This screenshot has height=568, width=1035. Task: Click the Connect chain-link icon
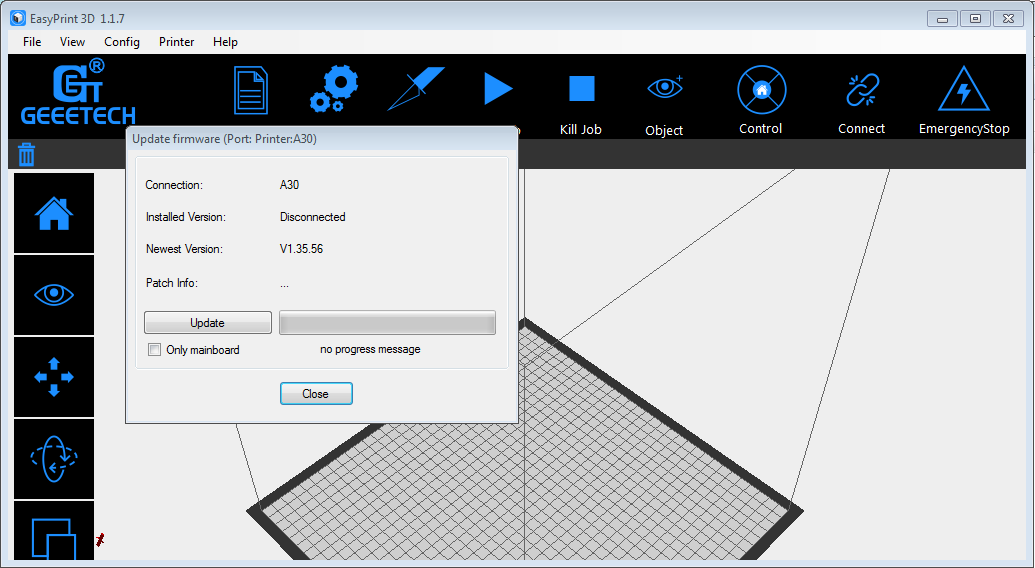tap(862, 90)
